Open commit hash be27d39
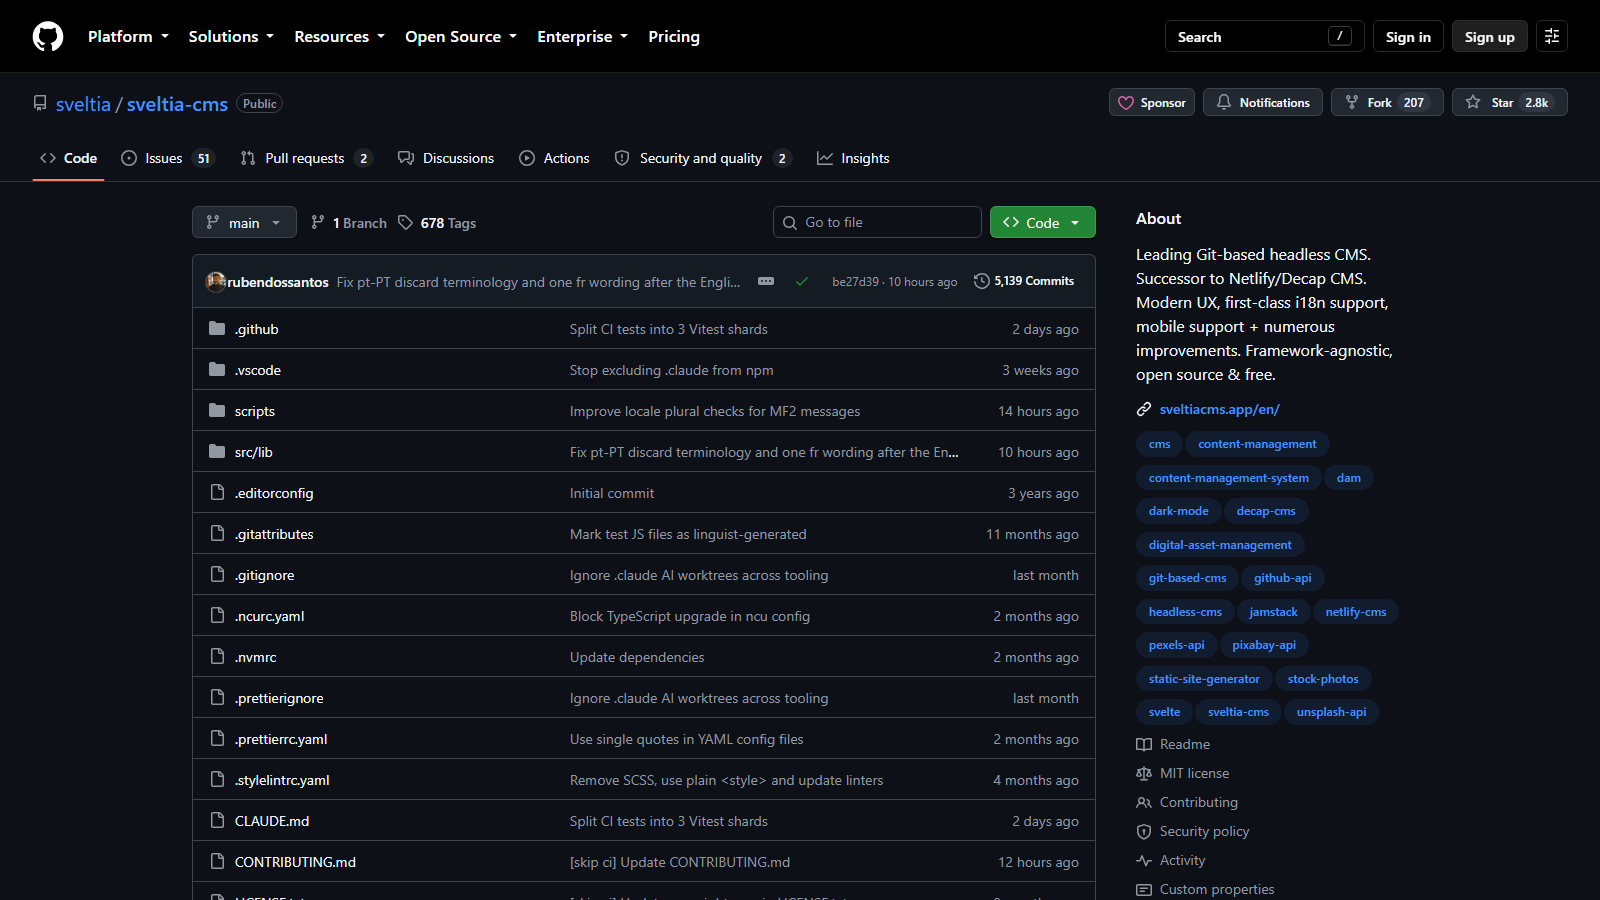 point(855,282)
